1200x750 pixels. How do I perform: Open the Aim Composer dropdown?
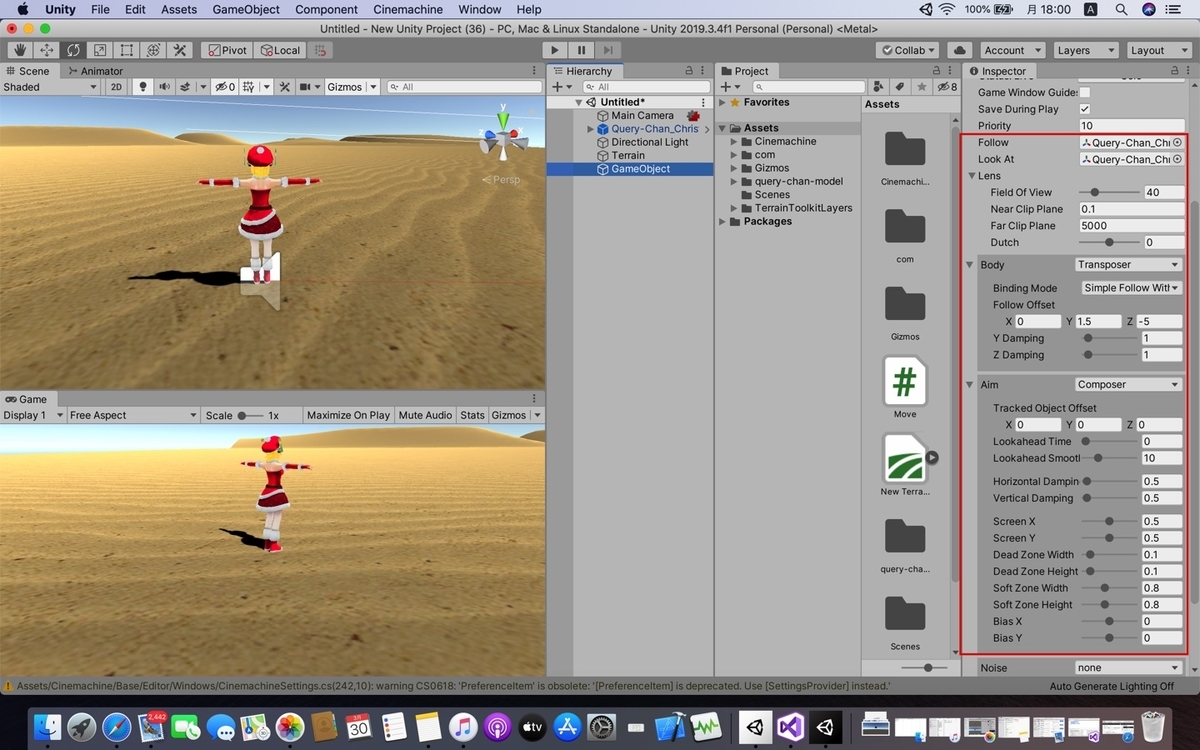tap(1129, 385)
